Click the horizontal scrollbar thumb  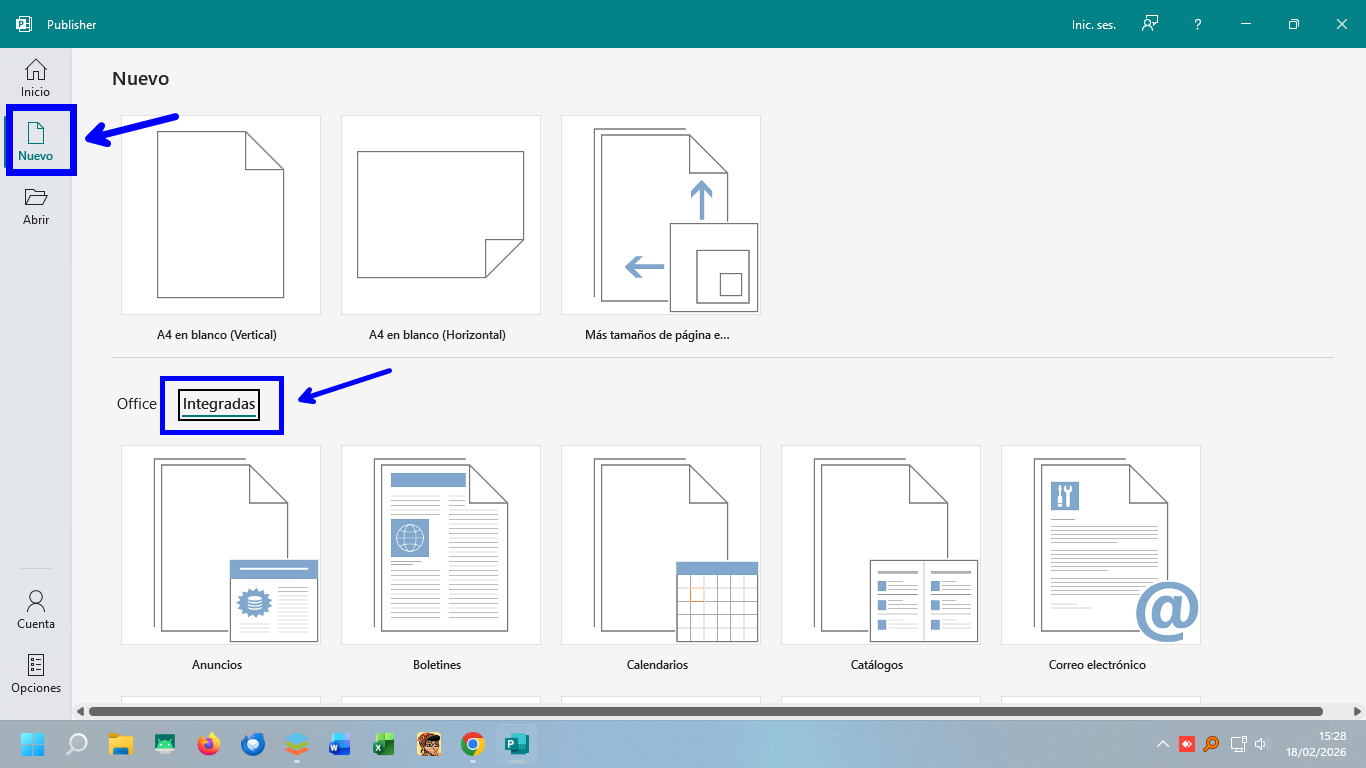[x=706, y=711]
